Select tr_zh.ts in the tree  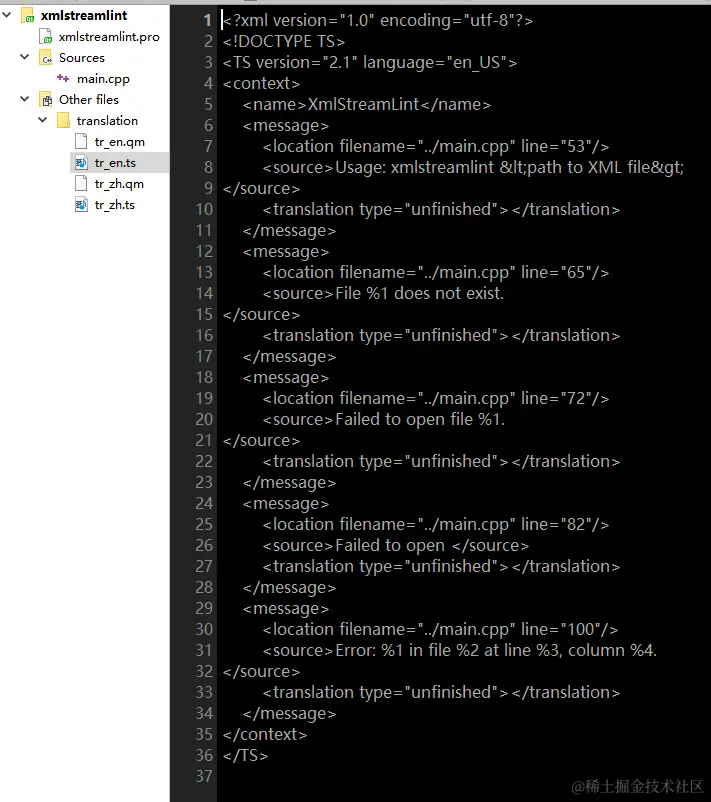pos(115,205)
